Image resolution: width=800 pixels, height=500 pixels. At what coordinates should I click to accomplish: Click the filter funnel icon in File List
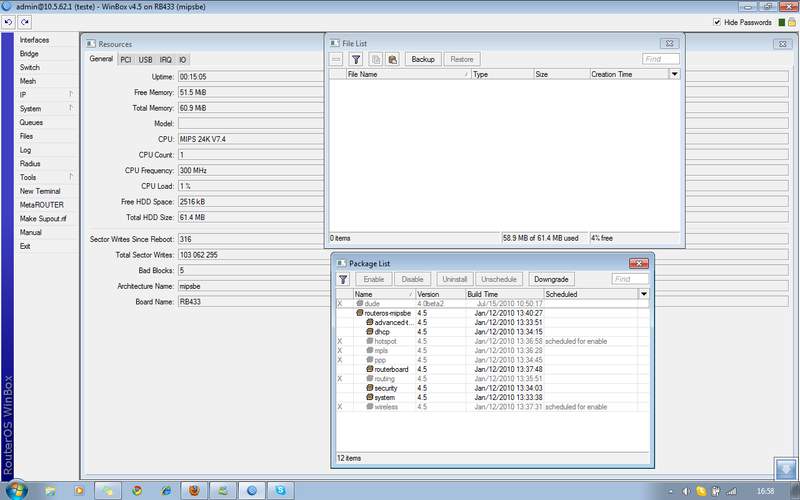coord(356,59)
